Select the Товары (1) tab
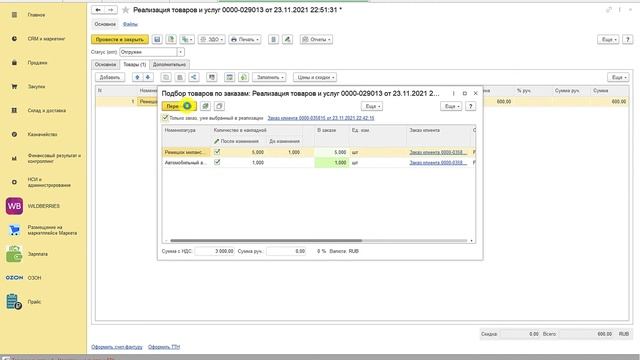This screenshot has width=640, height=360. [134, 64]
